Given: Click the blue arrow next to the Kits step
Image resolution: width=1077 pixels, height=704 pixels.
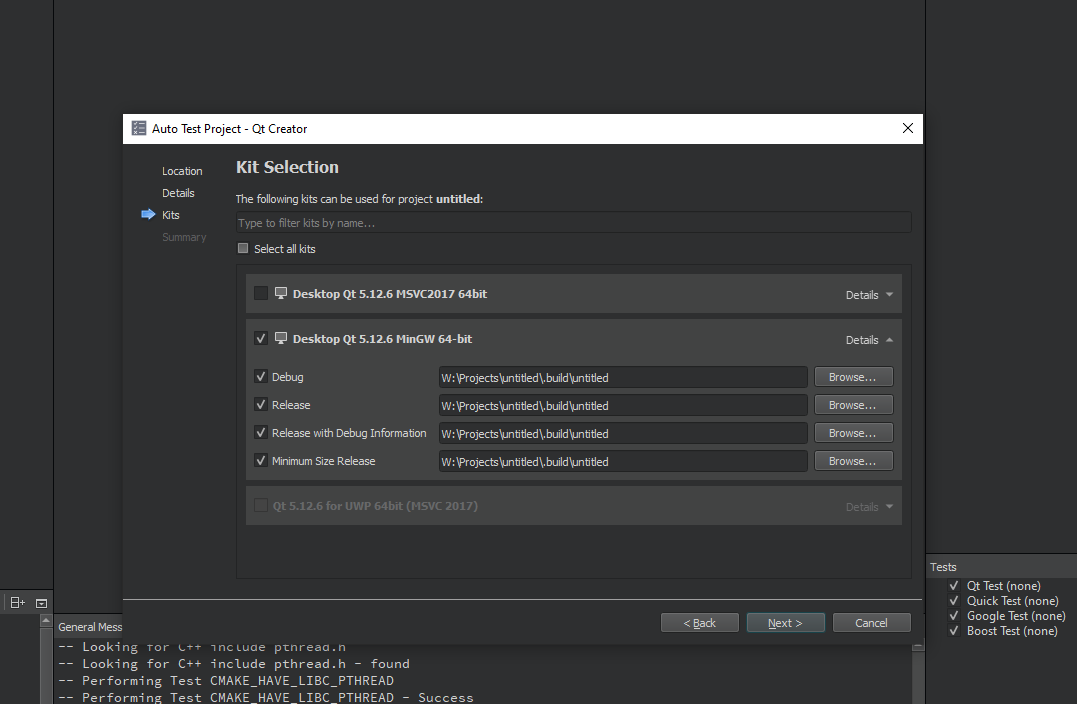Looking at the screenshot, I should [148, 215].
